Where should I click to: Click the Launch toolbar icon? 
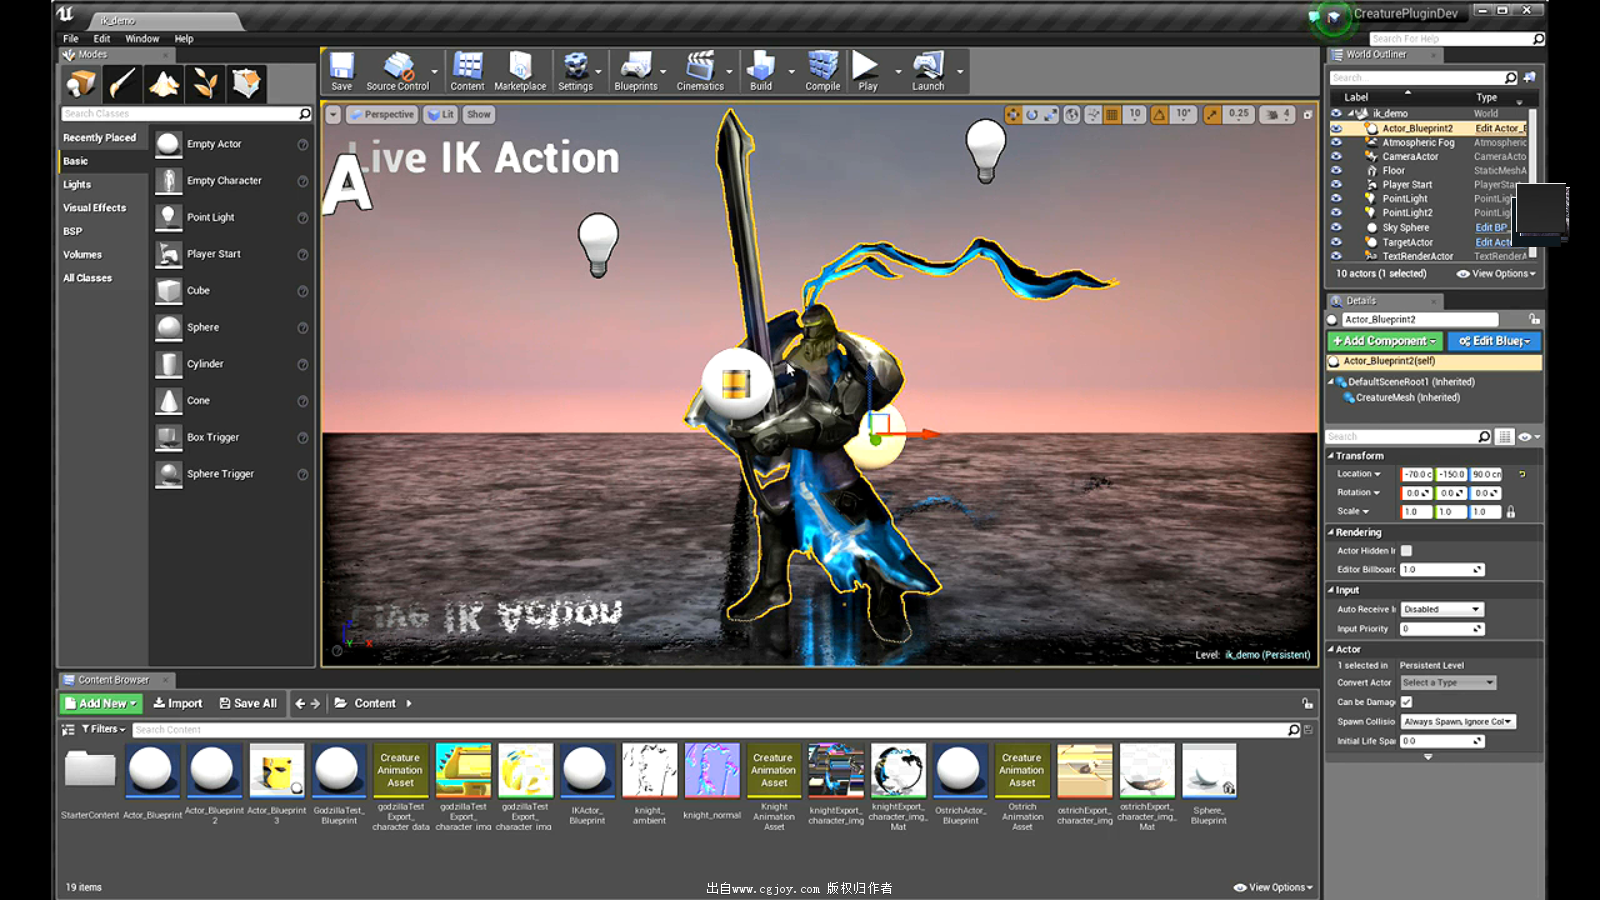coord(928,71)
